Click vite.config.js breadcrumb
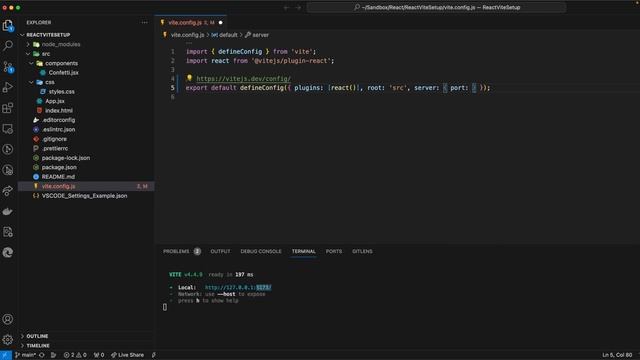Image resolution: width=640 pixels, height=360 pixels. [187, 35]
